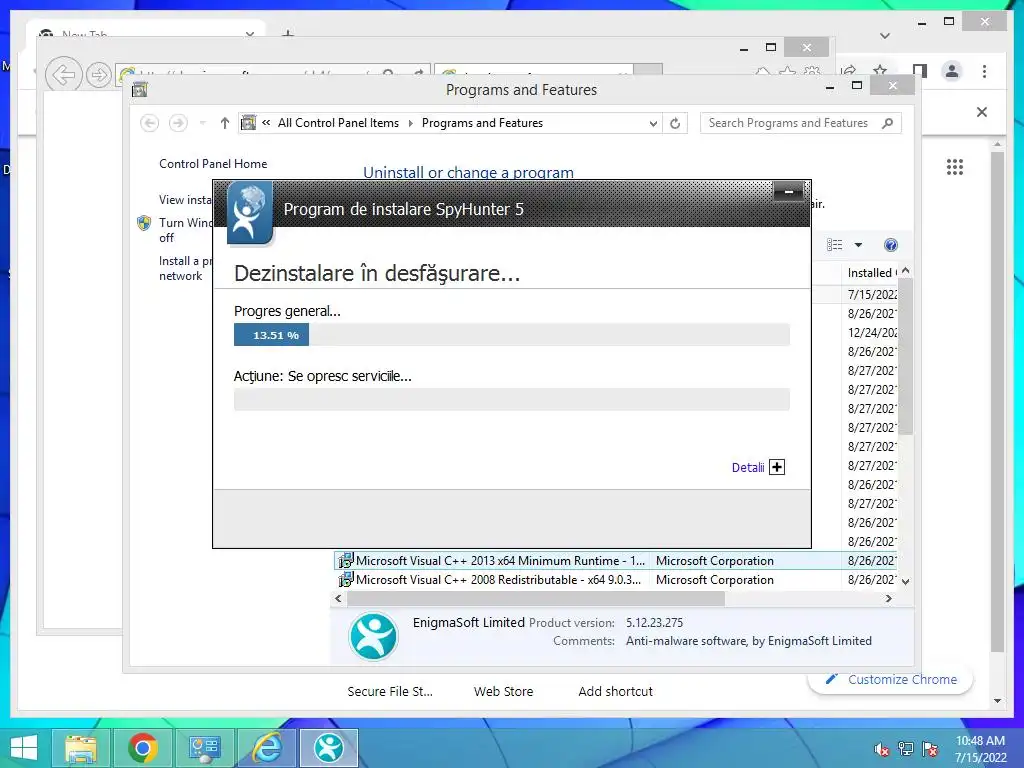Viewport: 1024px width, 768px height.
Task: Click the horizontal scrollbar of the program list
Action: 536,598
